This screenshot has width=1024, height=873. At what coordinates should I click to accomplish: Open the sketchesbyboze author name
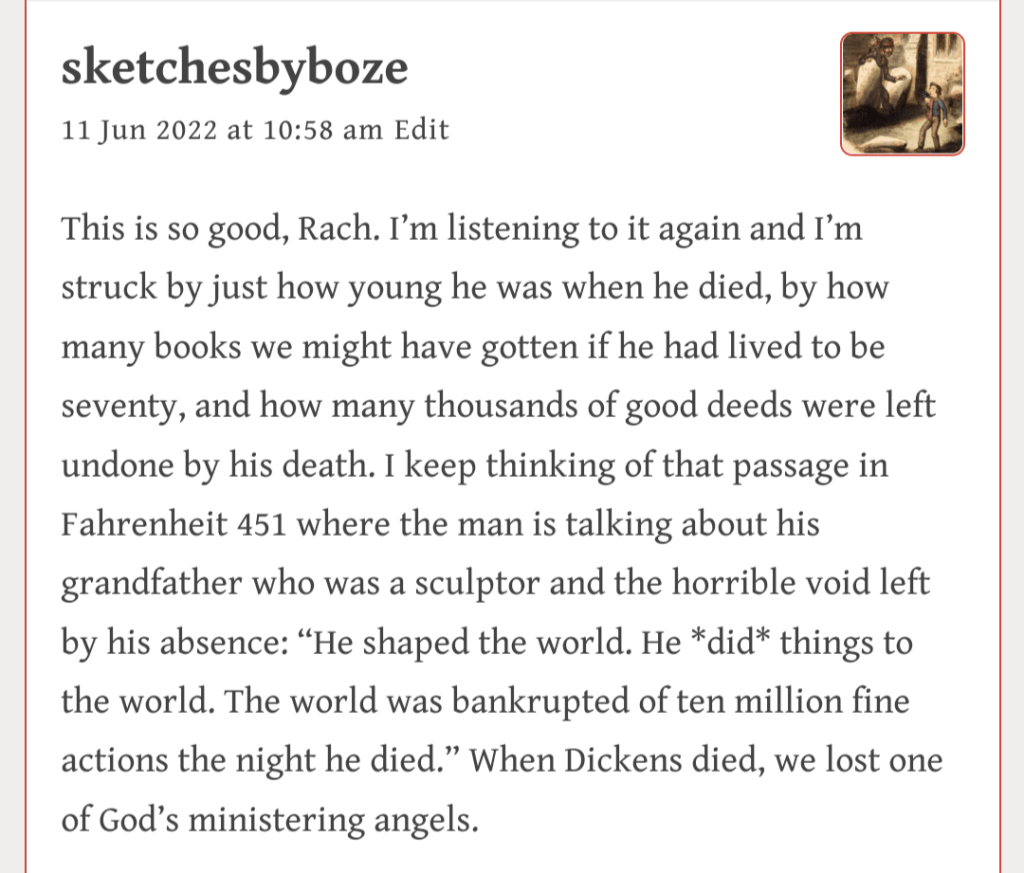point(235,68)
